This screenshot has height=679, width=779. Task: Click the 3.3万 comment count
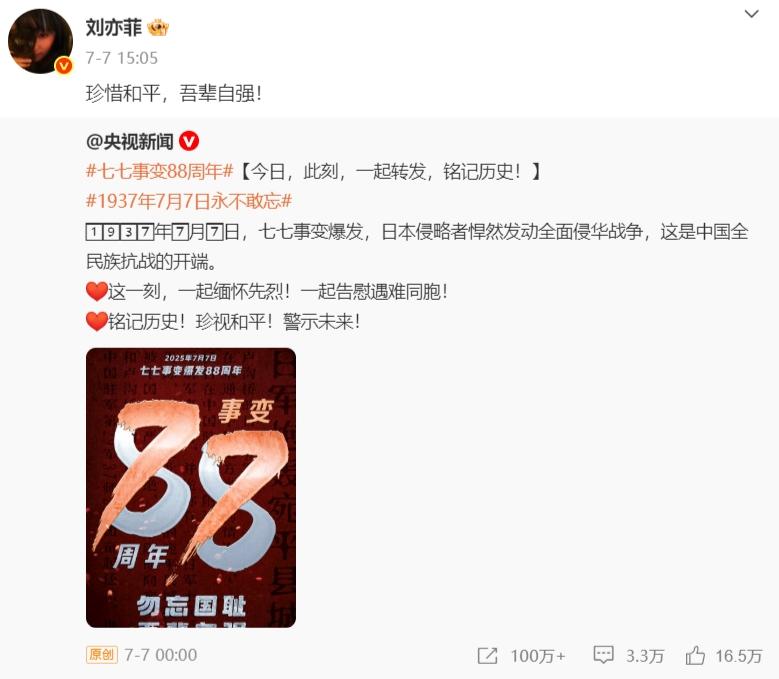tap(645, 656)
